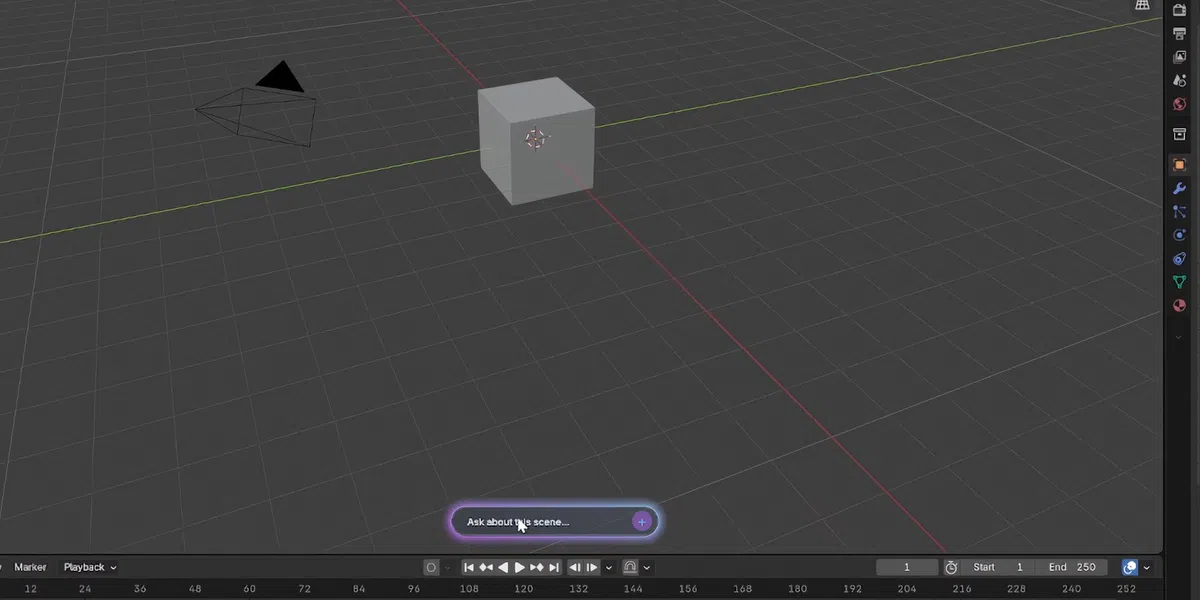Click the purple plus button in prompt bar
Viewport: 1200px width, 600px height.
(642, 521)
